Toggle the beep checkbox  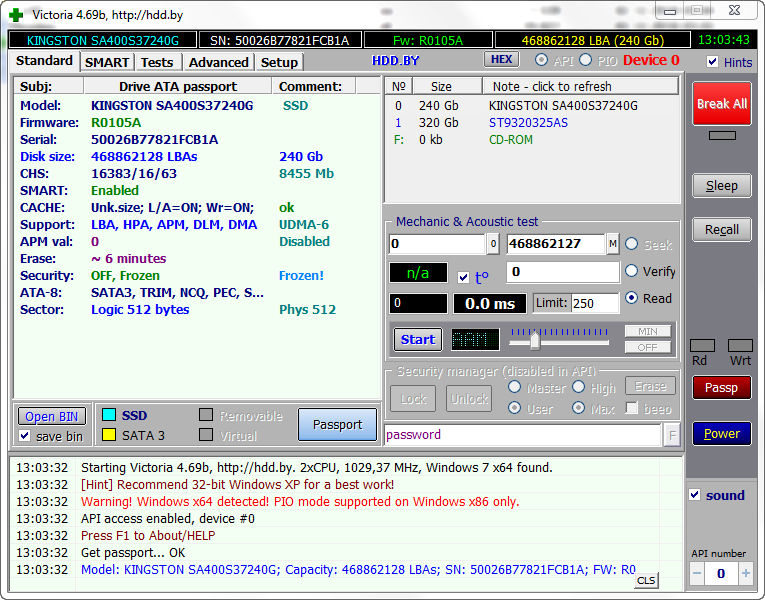632,407
